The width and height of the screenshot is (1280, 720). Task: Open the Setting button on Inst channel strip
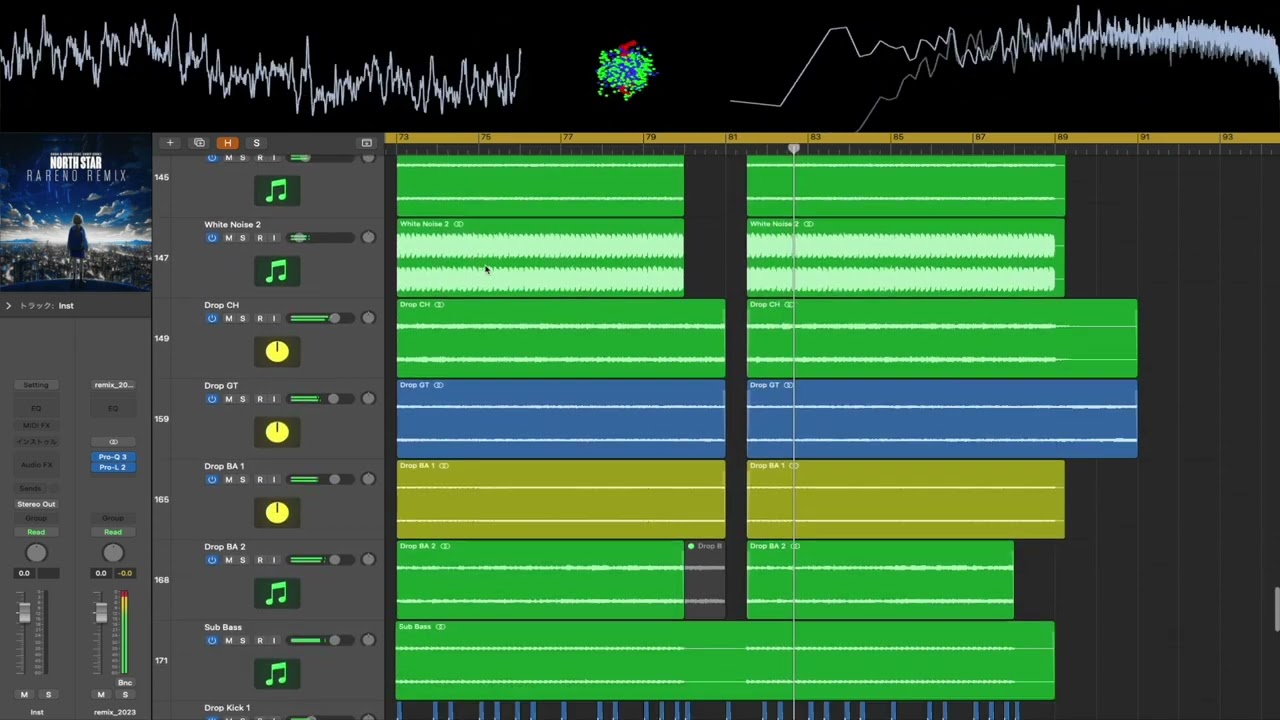[36, 385]
